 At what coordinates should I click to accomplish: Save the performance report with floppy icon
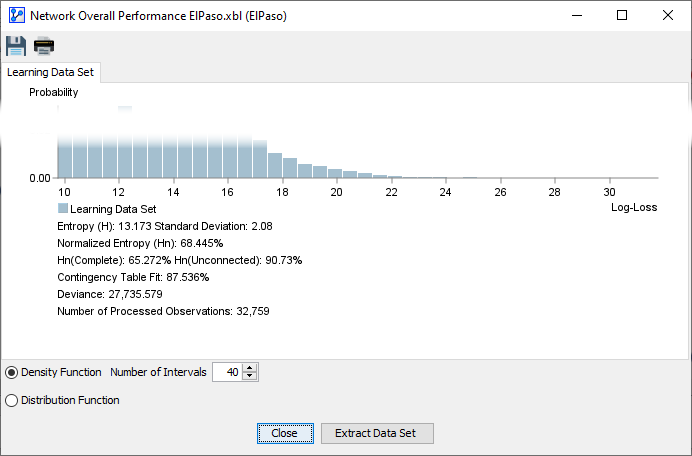coord(16,46)
